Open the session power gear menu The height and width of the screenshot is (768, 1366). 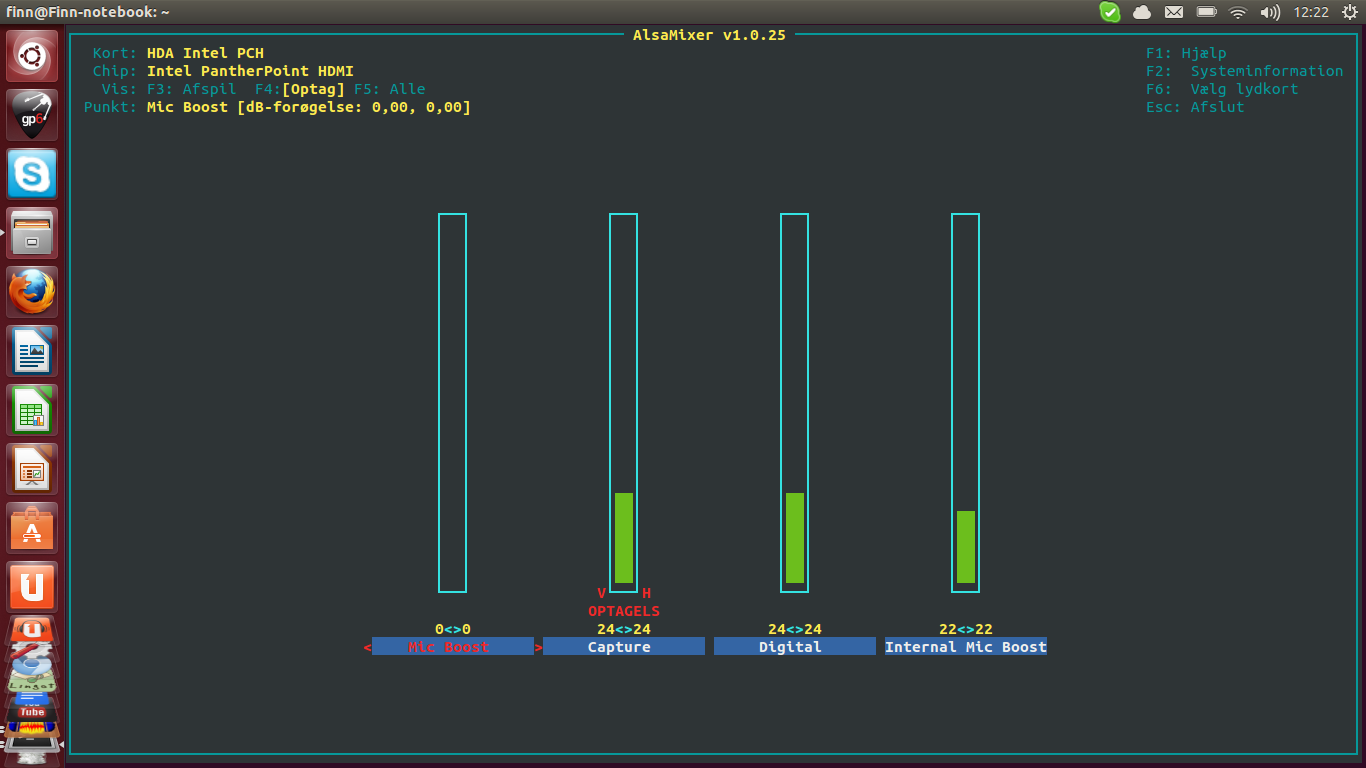1350,12
